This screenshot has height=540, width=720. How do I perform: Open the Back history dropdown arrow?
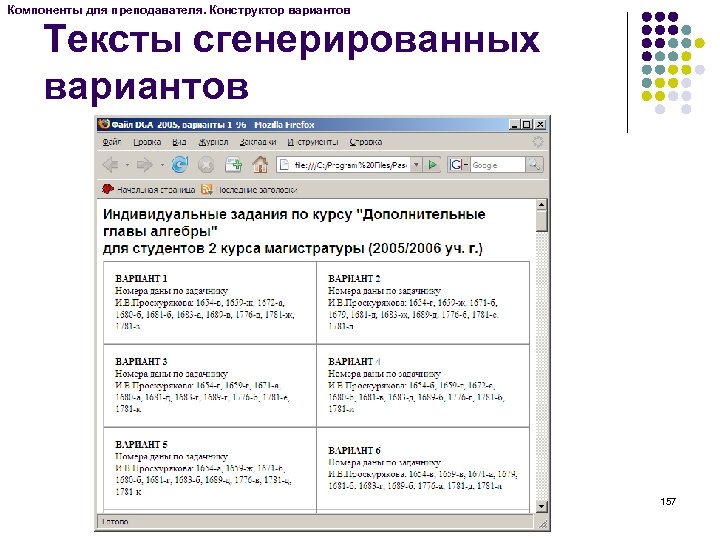tap(127, 164)
